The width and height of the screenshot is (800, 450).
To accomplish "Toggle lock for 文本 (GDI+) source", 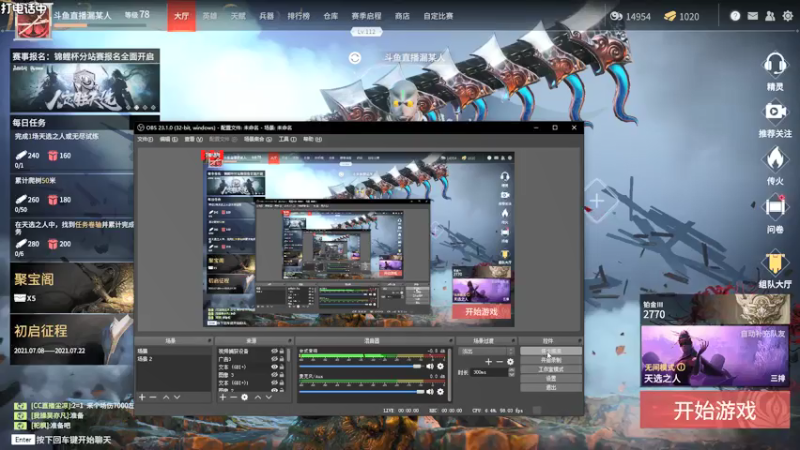I will pyautogui.click(x=282, y=366).
